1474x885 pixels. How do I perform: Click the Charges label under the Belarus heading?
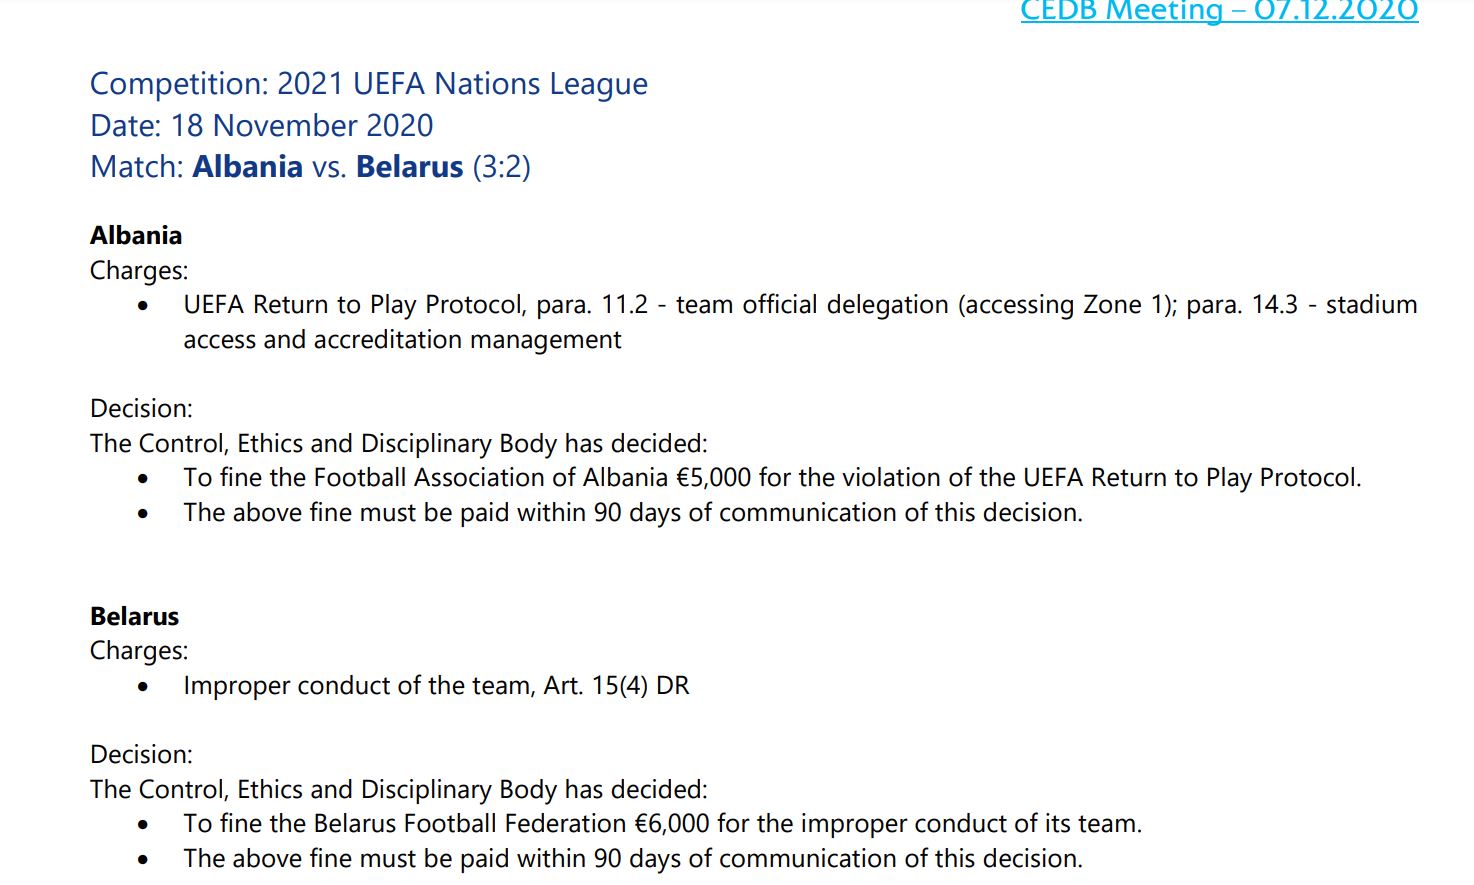point(139,651)
